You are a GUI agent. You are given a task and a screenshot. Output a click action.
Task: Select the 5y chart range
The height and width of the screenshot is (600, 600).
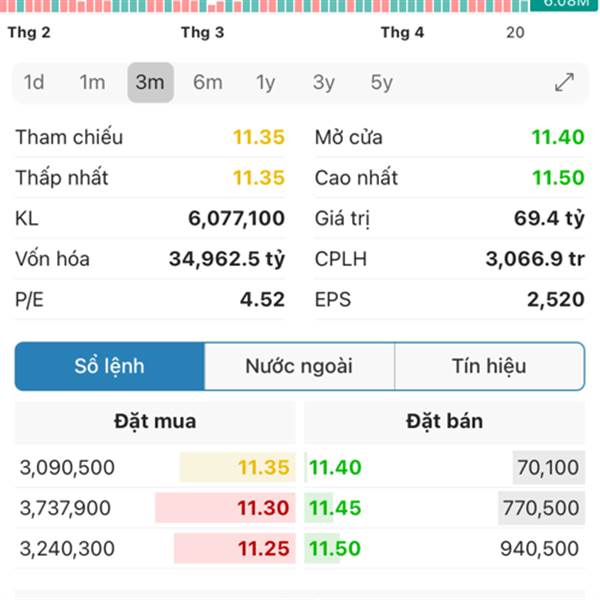tap(381, 83)
